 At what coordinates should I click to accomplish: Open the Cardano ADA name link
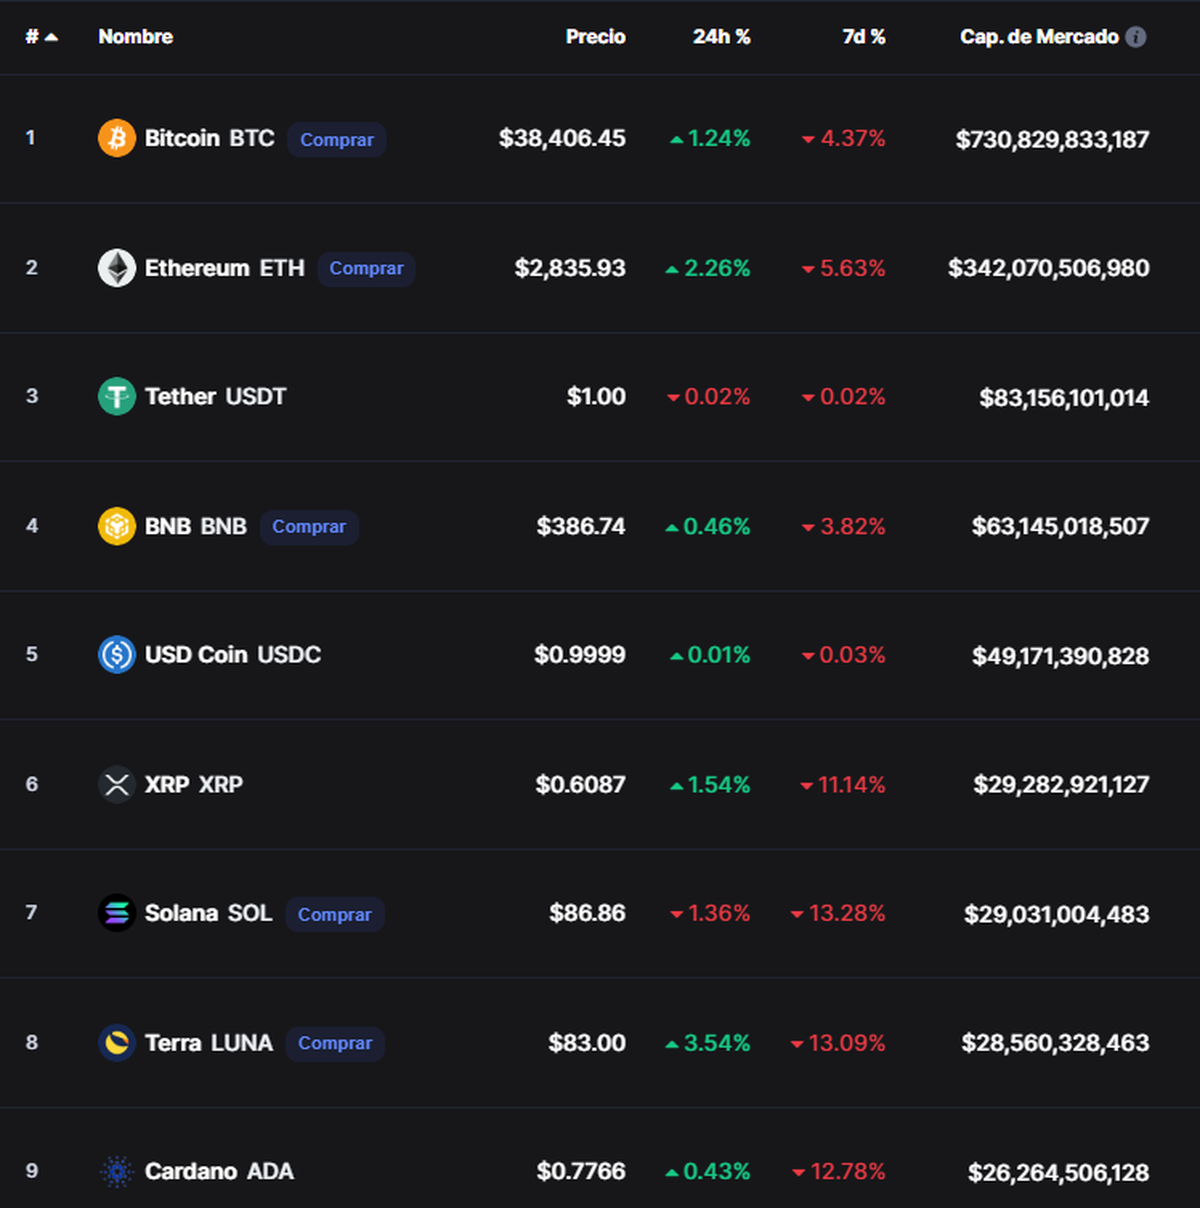point(219,1171)
